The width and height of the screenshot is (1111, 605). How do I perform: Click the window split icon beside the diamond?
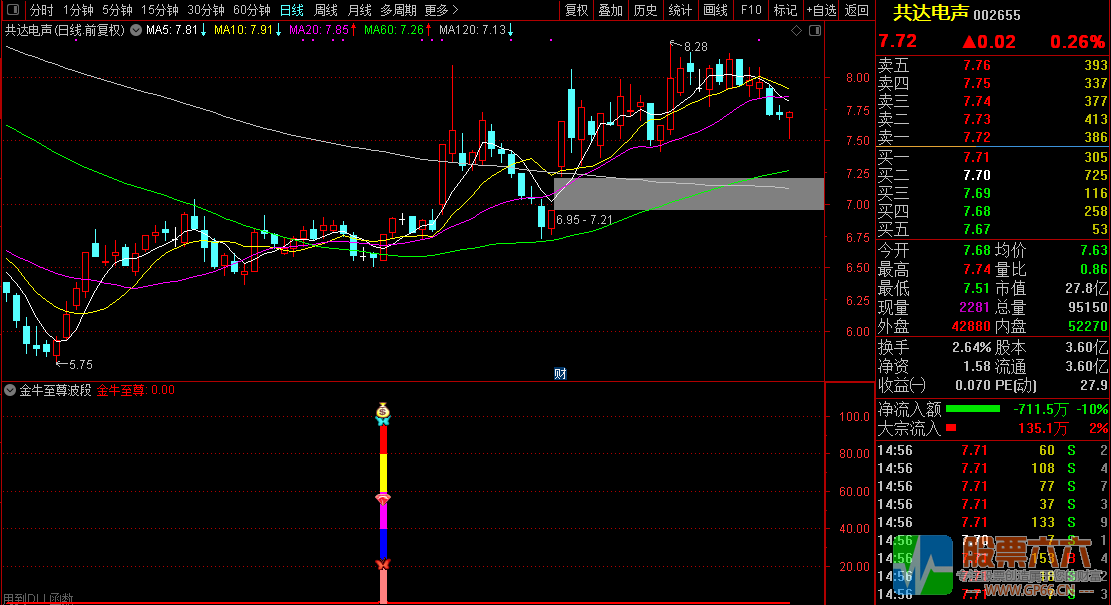[x=811, y=31]
